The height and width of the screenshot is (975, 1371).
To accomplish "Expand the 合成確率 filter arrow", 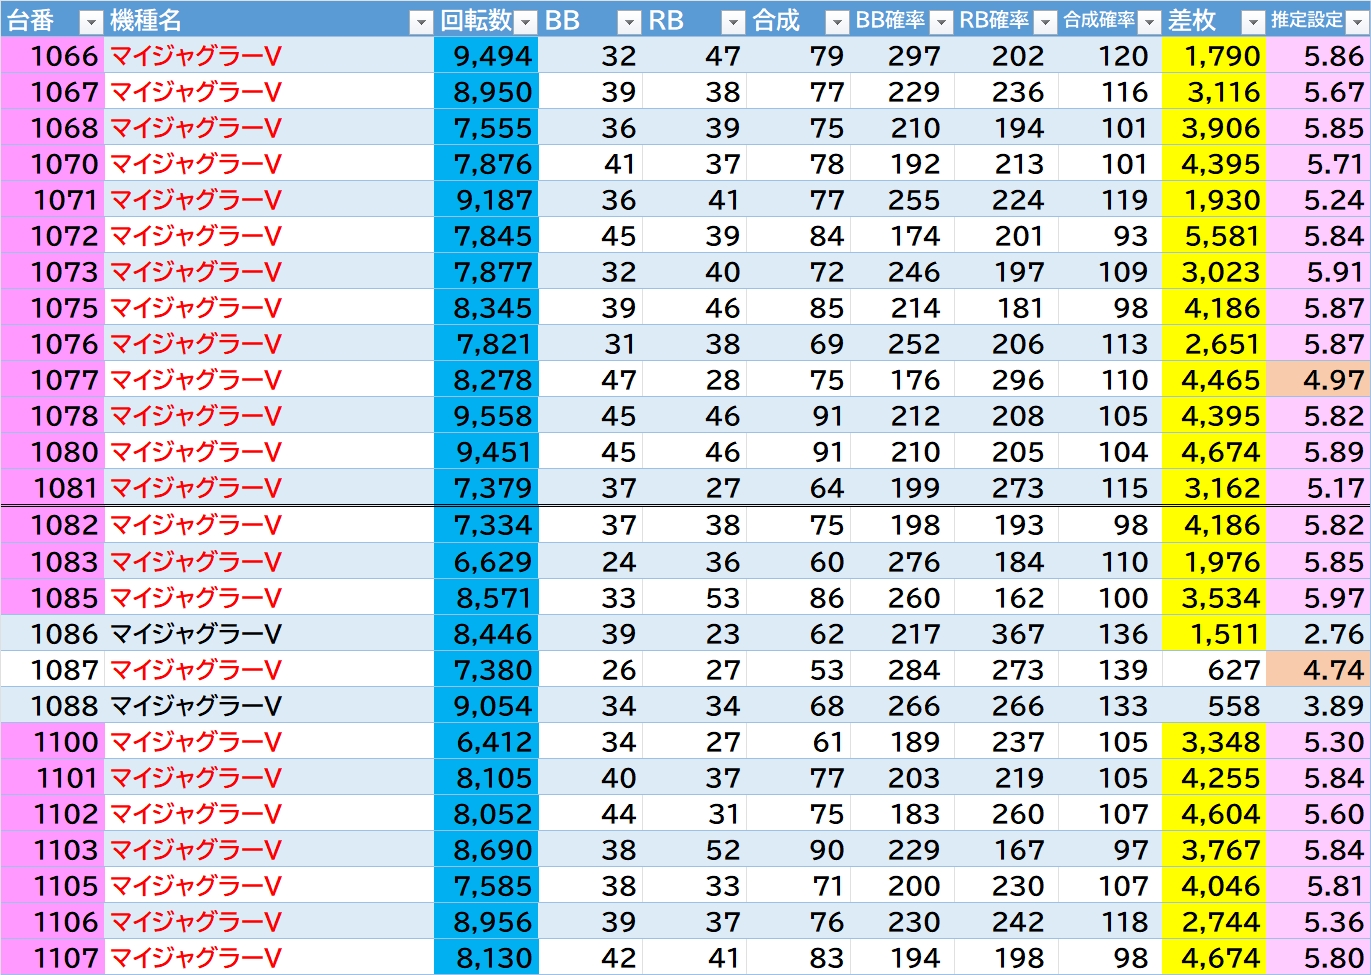I will click(1149, 21).
